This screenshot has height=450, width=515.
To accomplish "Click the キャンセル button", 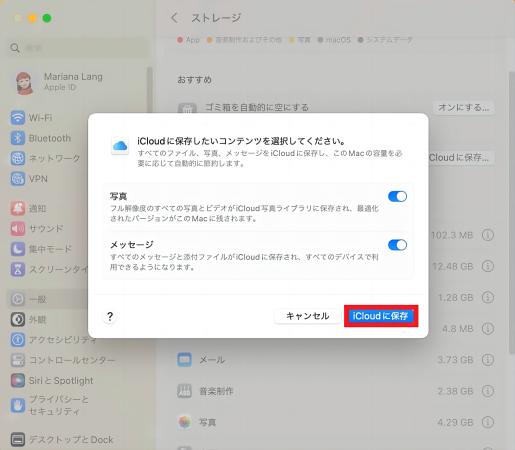I will click(307, 316).
